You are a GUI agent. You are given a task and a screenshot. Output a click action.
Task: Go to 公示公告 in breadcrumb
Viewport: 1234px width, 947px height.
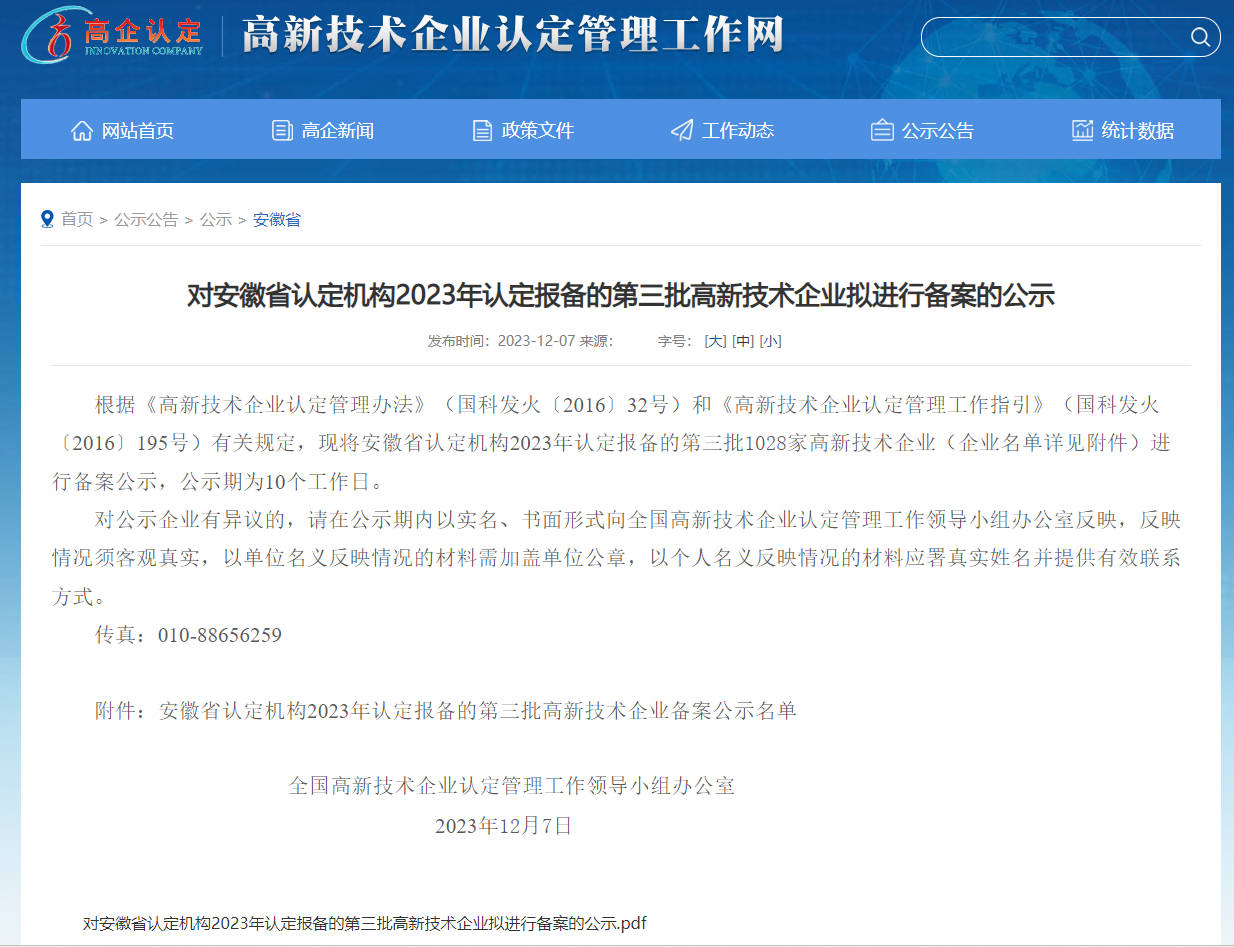[x=146, y=219]
